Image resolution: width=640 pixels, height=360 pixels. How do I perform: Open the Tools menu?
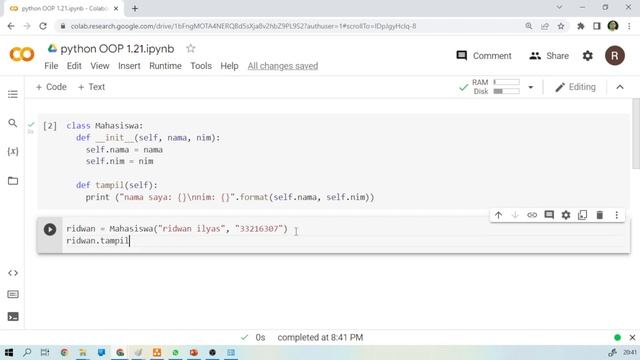[x=201, y=66]
